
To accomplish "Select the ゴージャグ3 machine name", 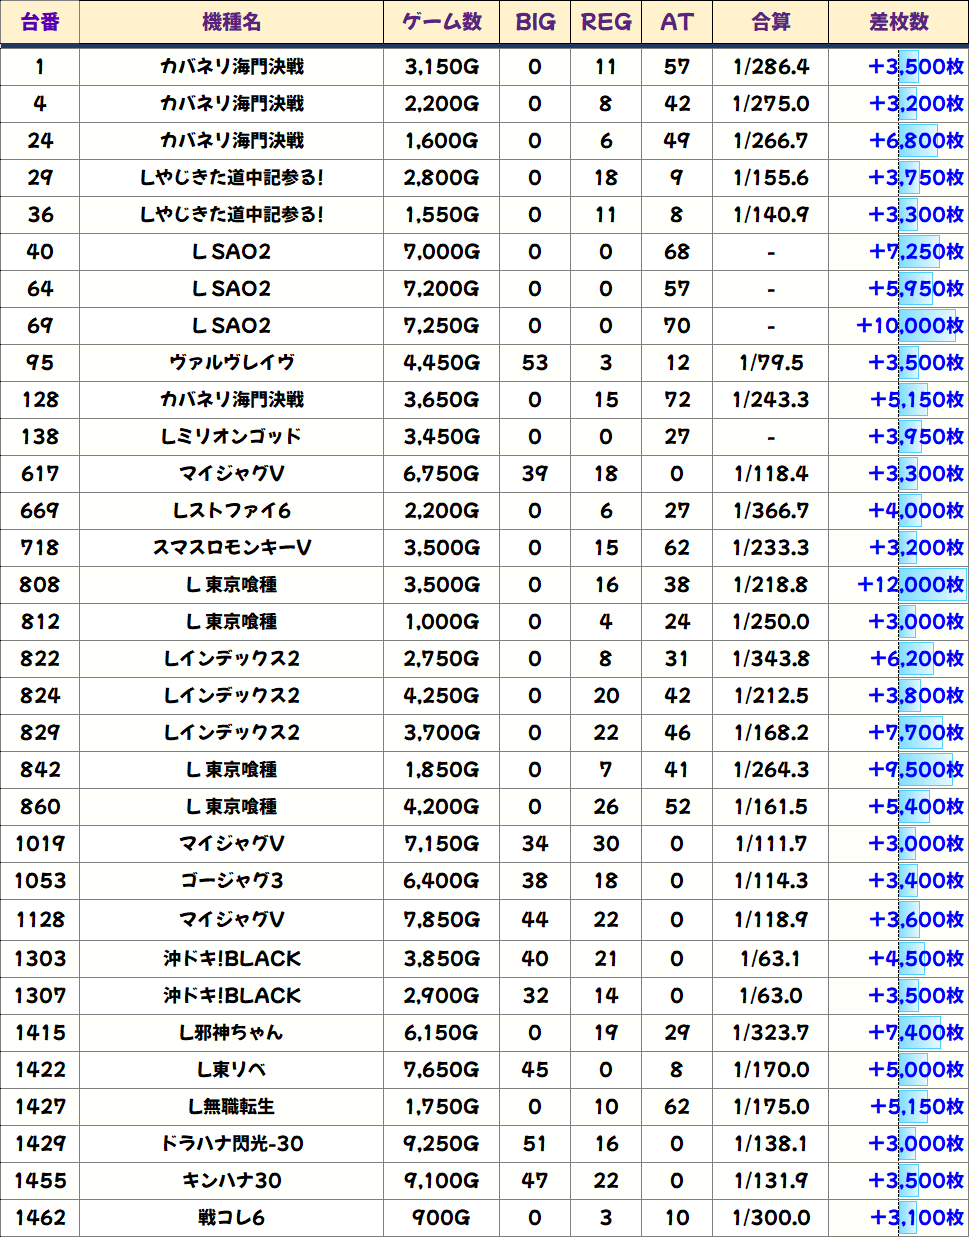I will [x=231, y=881].
